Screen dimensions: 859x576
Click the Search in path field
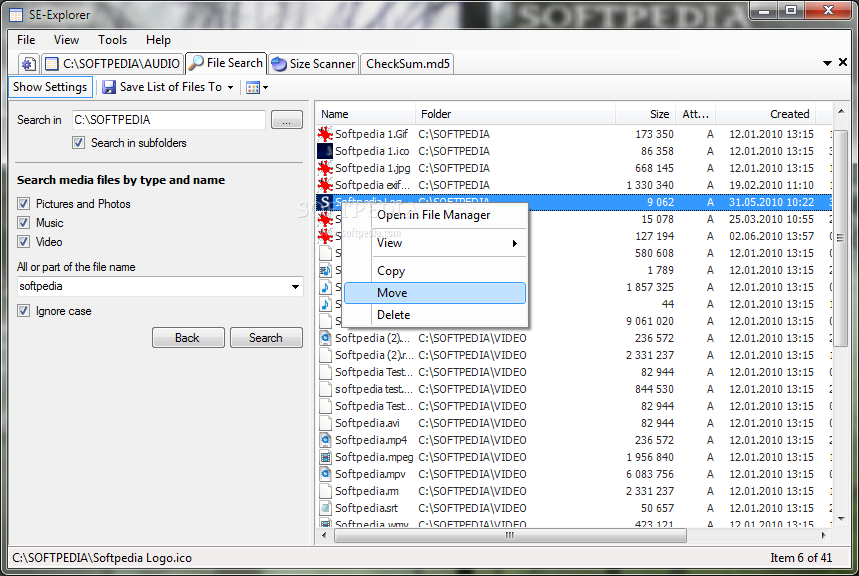coord(169,120)
